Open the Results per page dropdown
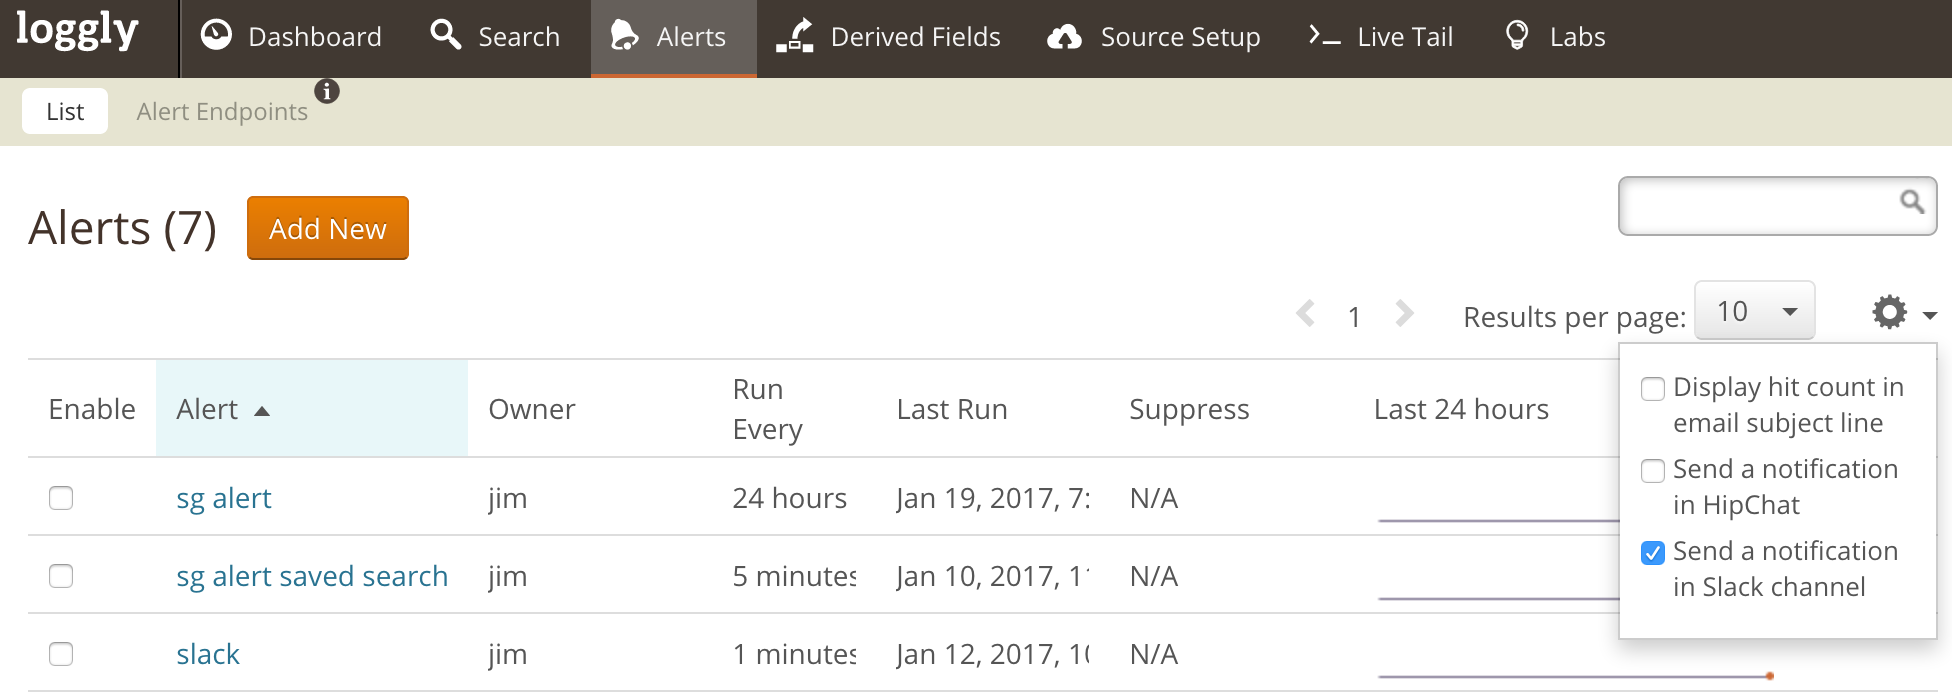Image resolution: width=1952 pixels, height=692 pixels. click(x=1754, y=312)
